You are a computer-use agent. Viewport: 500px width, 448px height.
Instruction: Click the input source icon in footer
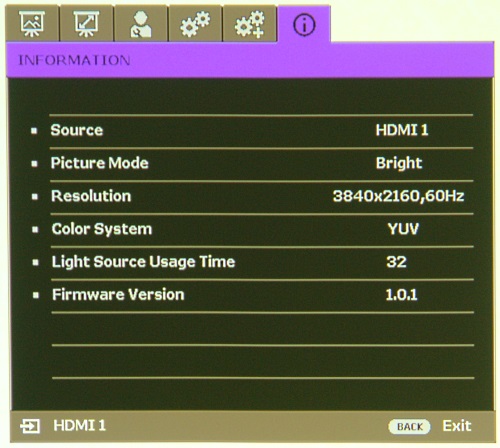(30, 426)
